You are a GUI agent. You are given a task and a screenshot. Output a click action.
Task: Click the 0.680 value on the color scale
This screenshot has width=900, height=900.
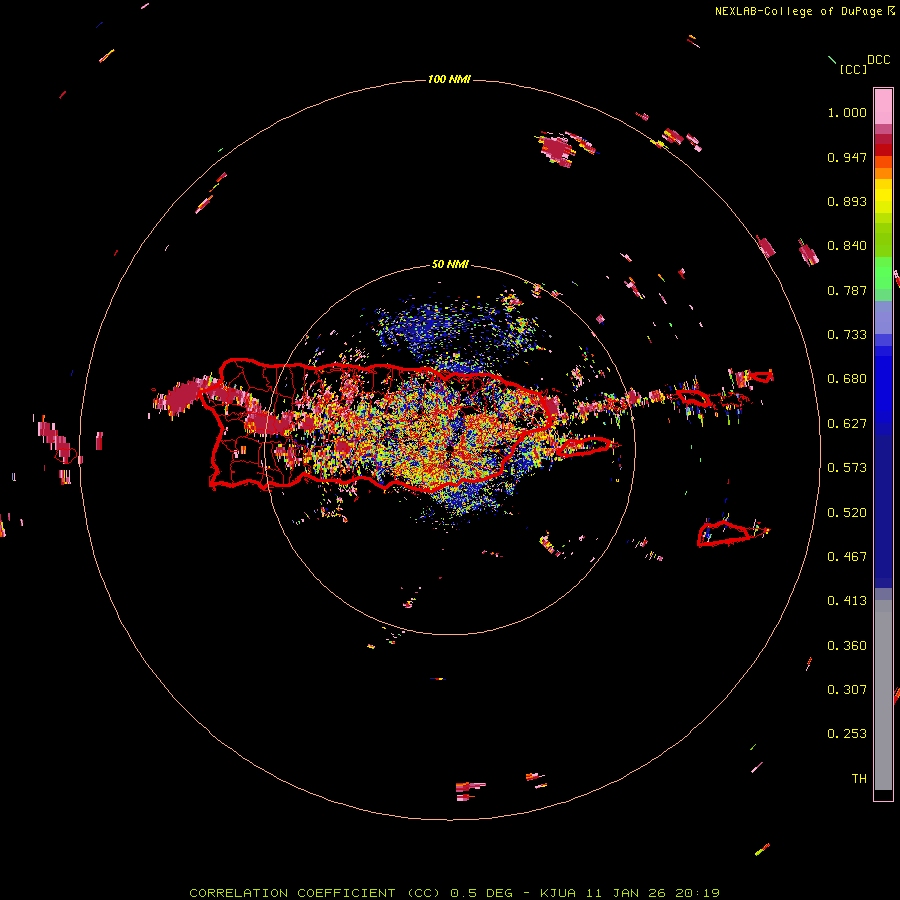[847, 379]
